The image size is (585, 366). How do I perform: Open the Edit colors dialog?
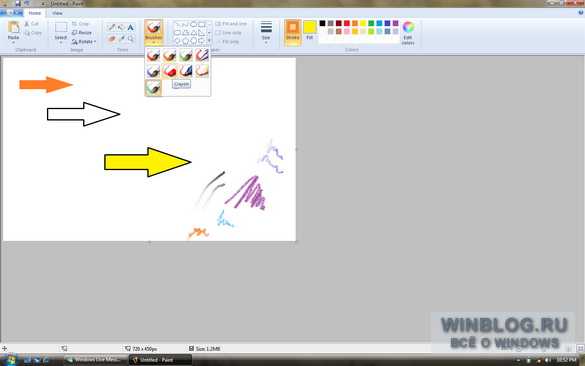[408, 33]
